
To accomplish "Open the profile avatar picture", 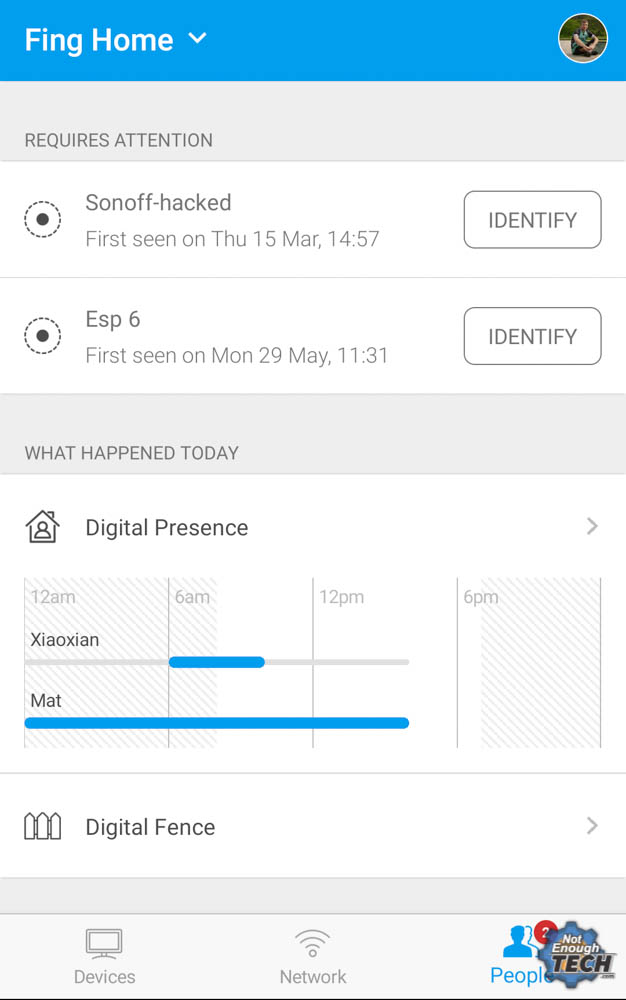I will coord(582,39).
